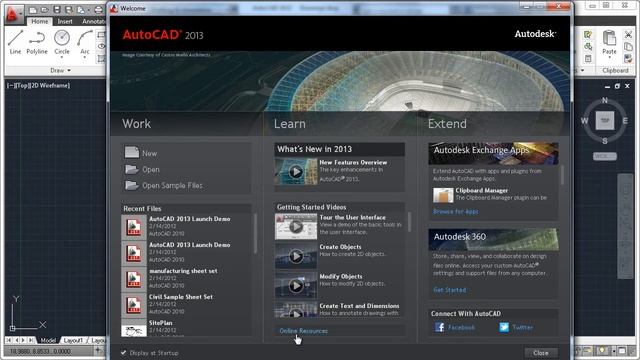Click the Get Started link for Autodesk 360
The width and height of the screenshot is (640, 360).
[449, 290]
